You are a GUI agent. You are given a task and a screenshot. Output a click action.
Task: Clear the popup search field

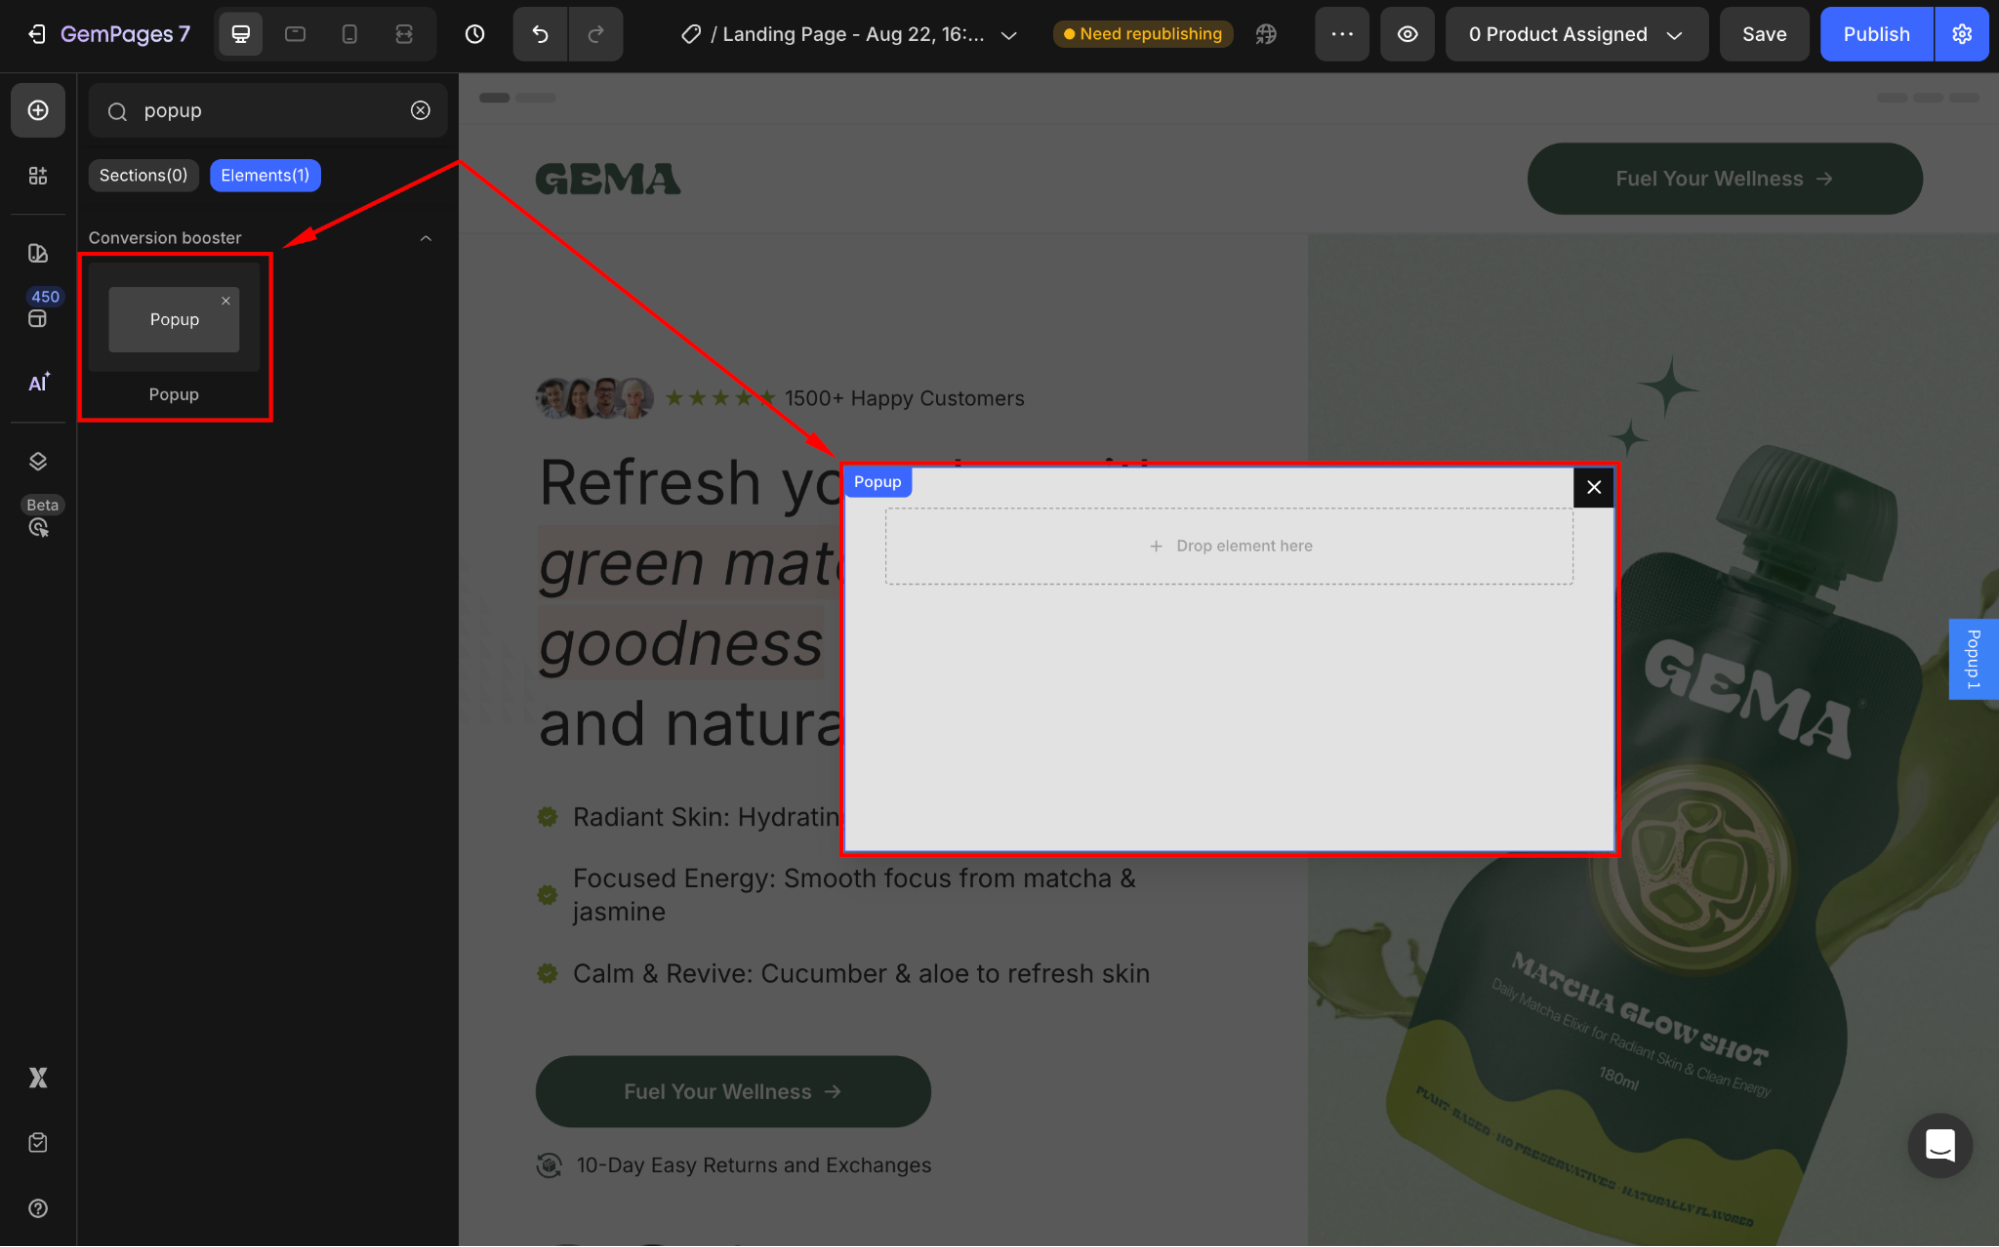tap(421, 110)
